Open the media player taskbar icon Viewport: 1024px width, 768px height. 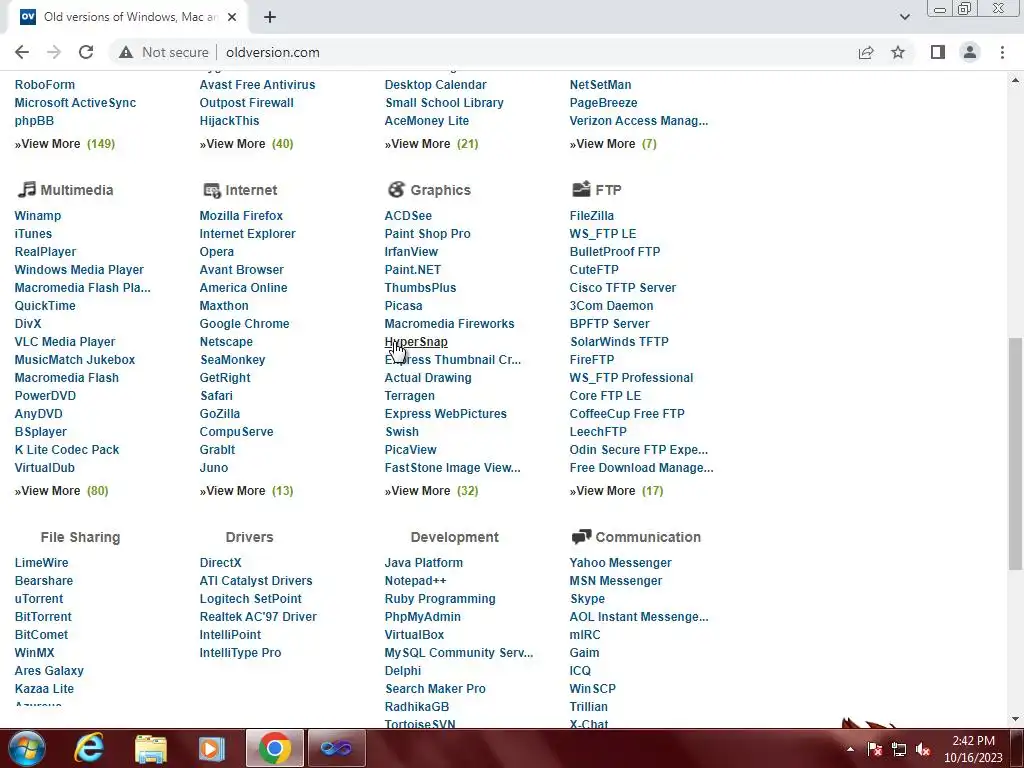(x=211, y=748)
